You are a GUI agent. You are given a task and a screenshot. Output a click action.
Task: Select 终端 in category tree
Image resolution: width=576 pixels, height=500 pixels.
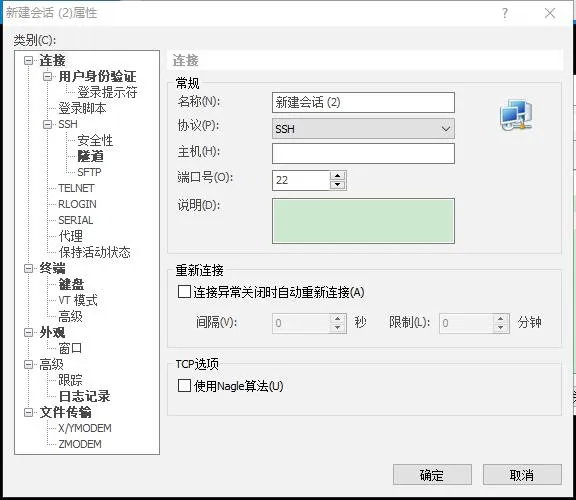52,268
